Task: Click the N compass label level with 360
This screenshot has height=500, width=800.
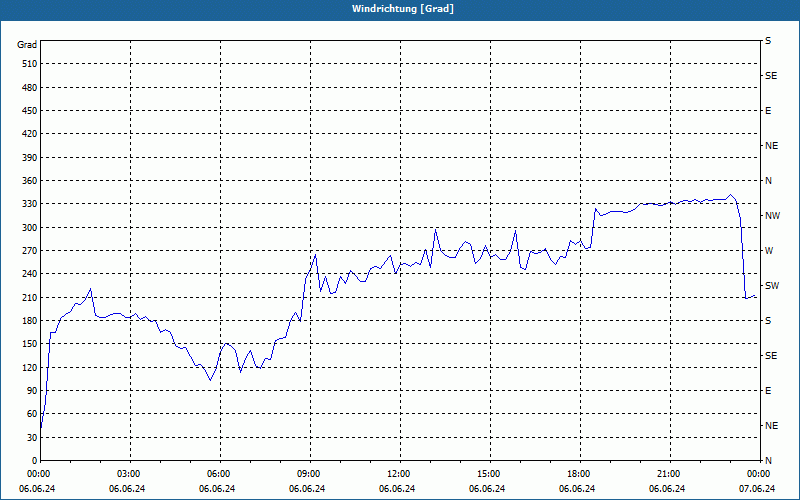Action: click(769, 181)
